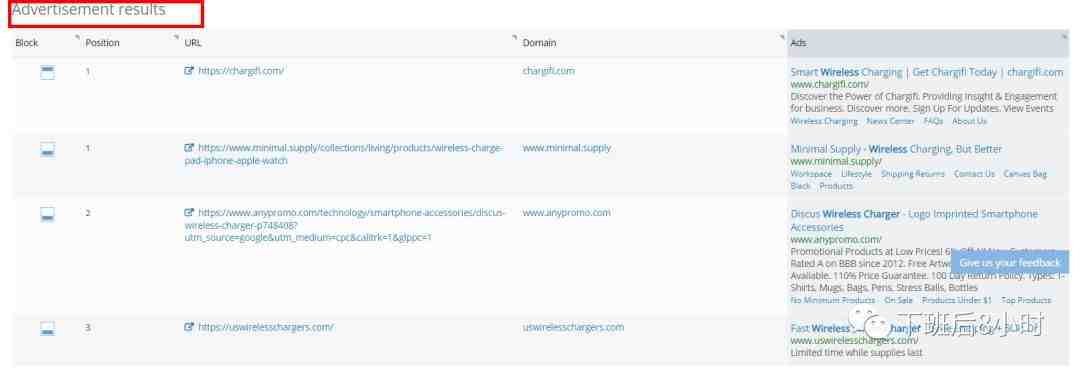Click position value 1 in the minimal.supply row

click(x=88, y=147)
